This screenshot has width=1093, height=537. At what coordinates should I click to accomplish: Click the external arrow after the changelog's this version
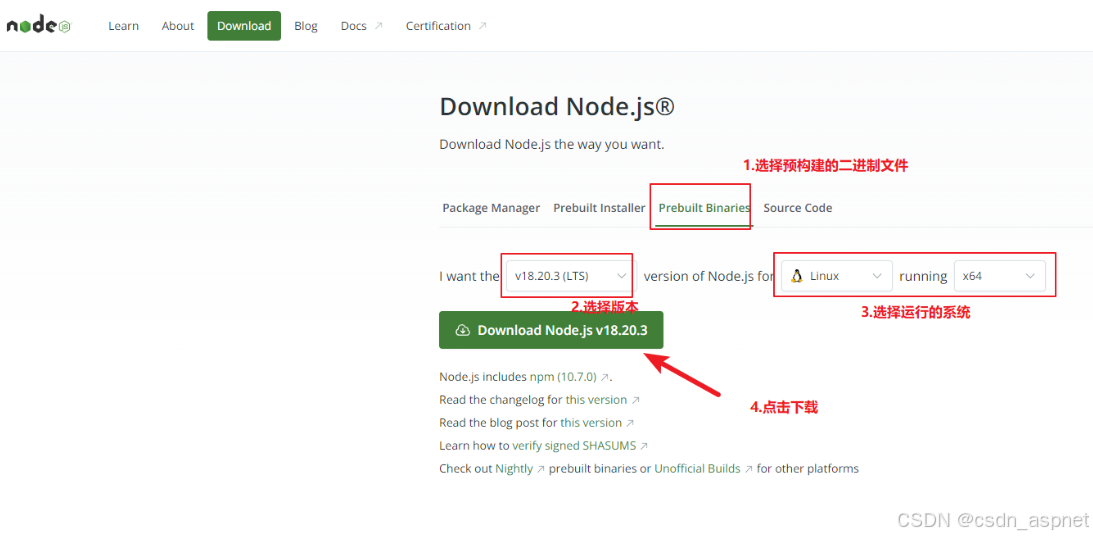(x=635, y=400)
